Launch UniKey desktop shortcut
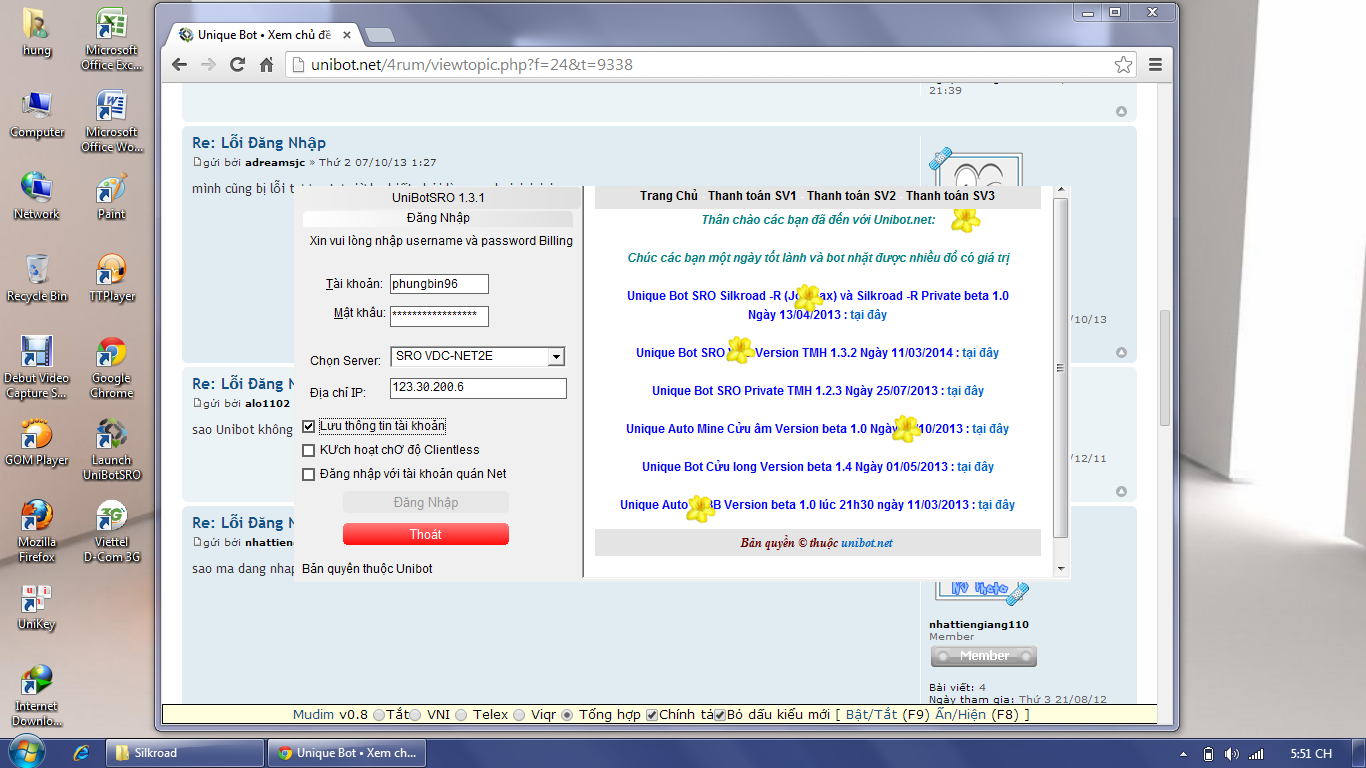Image resolution: width=1366 pixels, height=768 pixels. [x=37, y=606]
